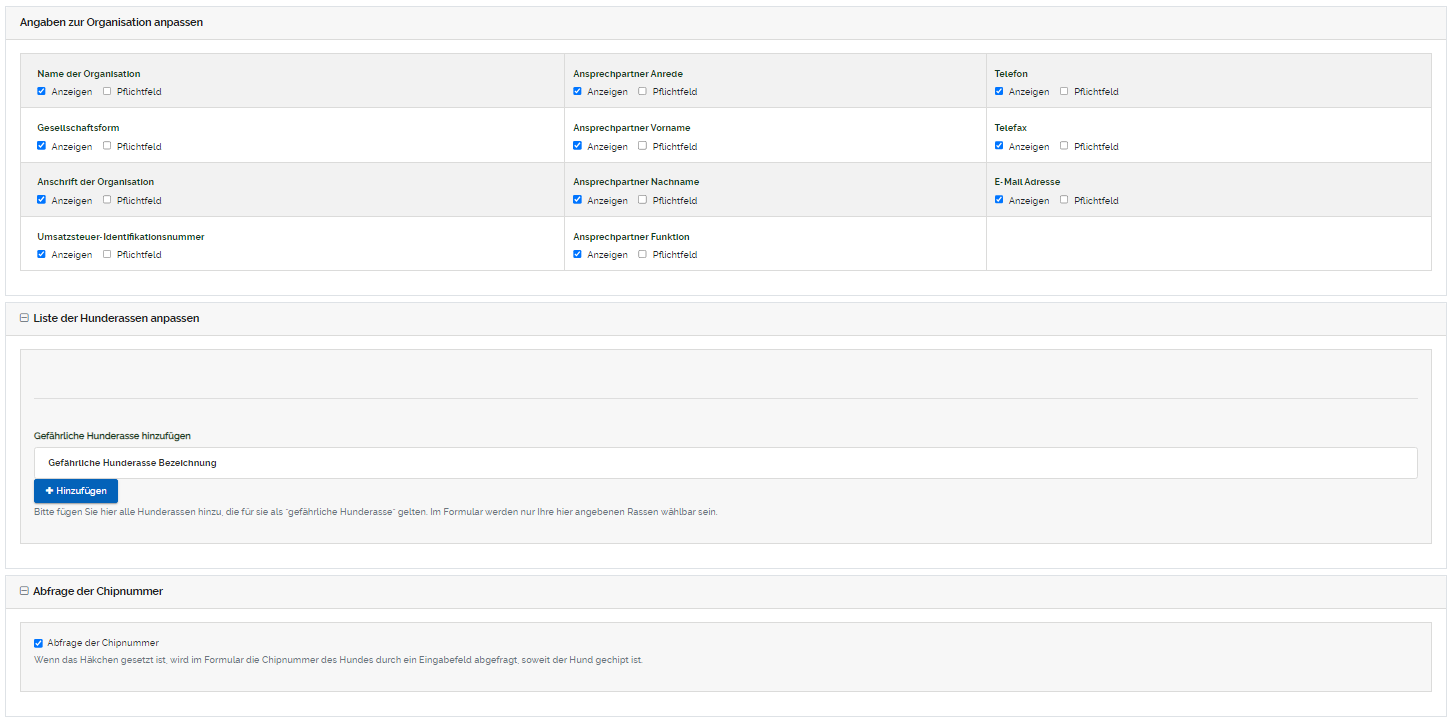Image resolution: width=1453 pixels, height=723 pixels.
Task: Click the Gefährliche Hunderasse Bezeichnung input field
Action: coord(725,463)
